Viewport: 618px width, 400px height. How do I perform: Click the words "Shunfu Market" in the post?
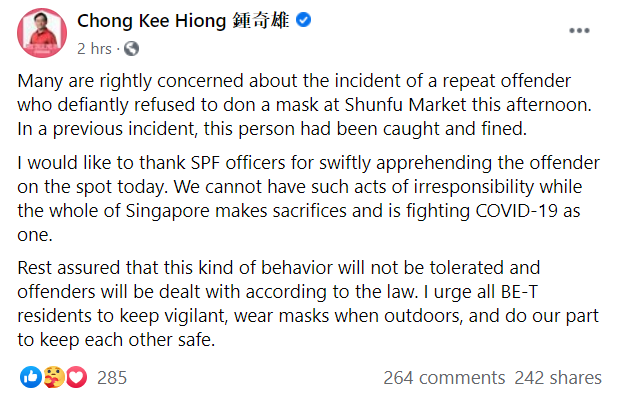point(434,104)
